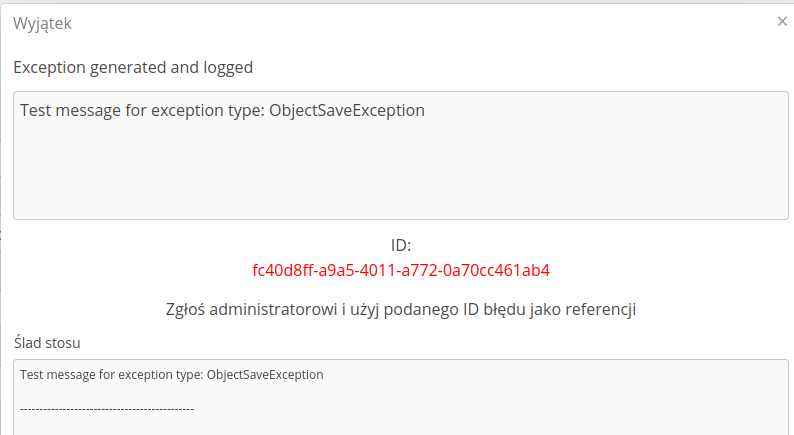This screenshot has height=435, width=794.
Task: Click the word 'logged' in the heading
Action: pos(228,68)
